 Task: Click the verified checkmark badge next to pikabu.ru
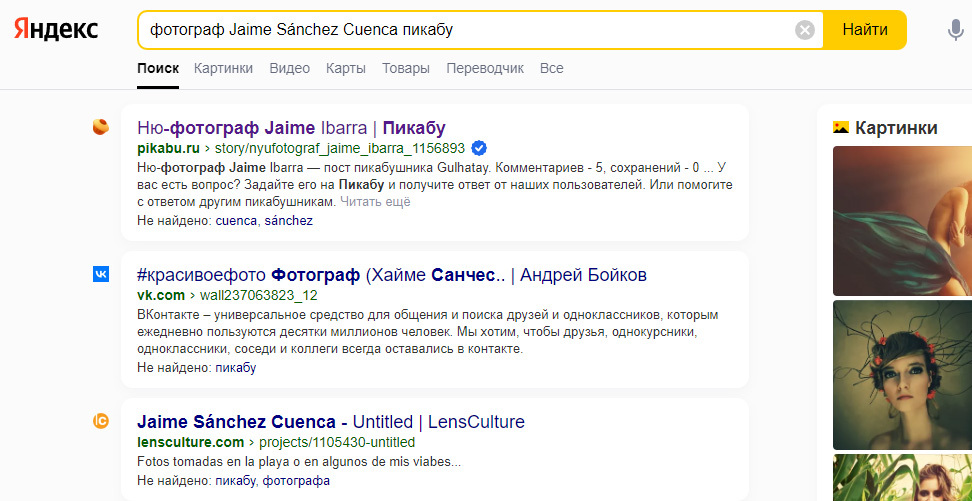(479, 148)
